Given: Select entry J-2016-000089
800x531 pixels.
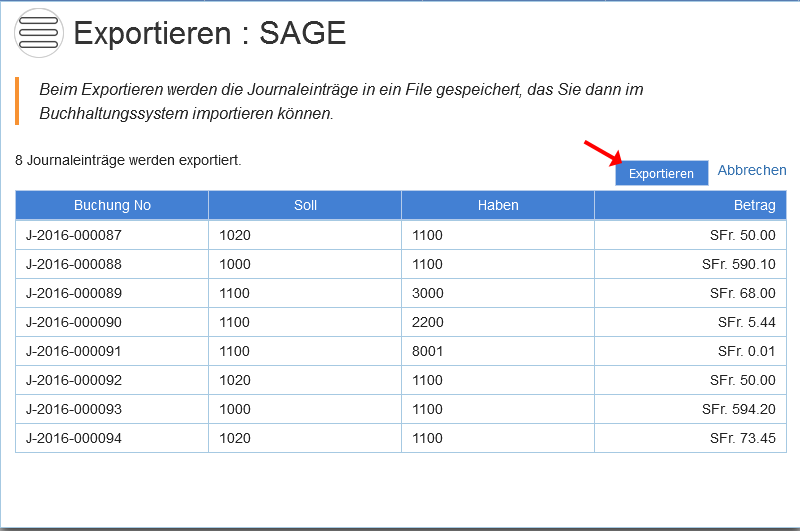Looking at the screenshot, I should 74,293.
